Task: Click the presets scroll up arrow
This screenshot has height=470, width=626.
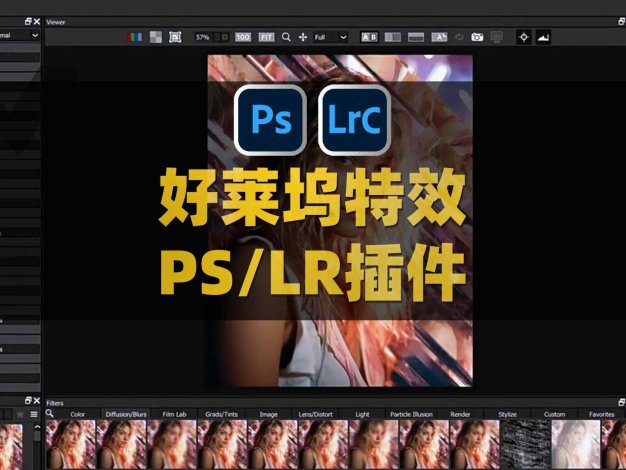Action: (37, 427)
